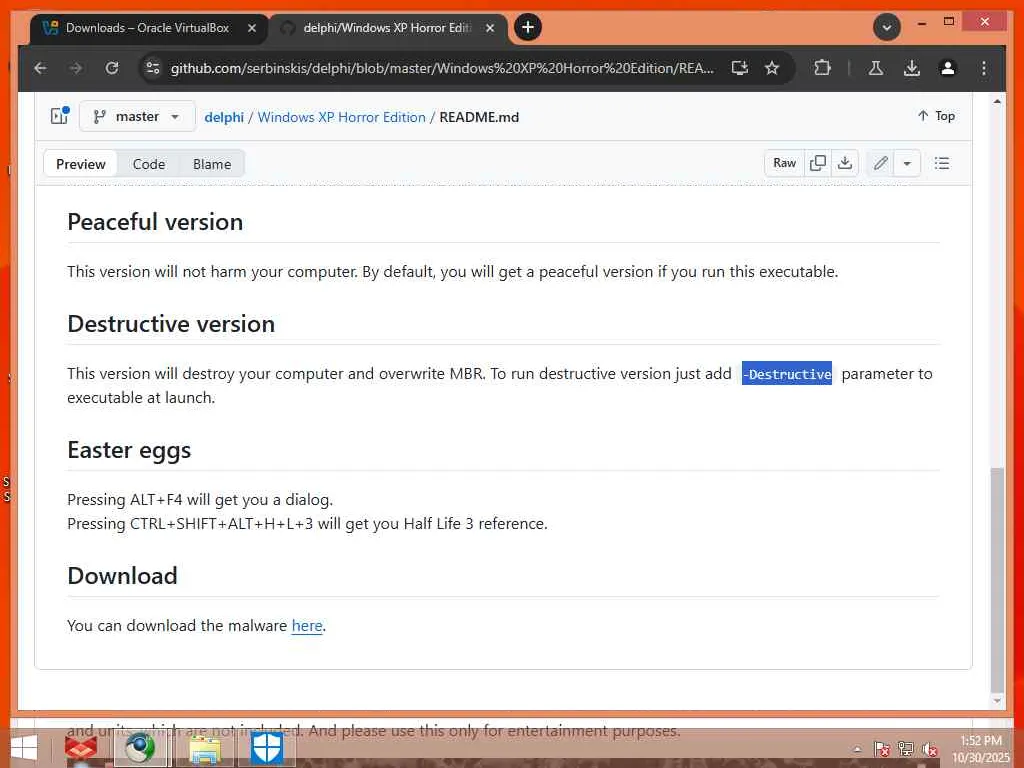Screen dimensions: 1024x768
Task: Copy raw file contents icon
Action: point(818,163)
